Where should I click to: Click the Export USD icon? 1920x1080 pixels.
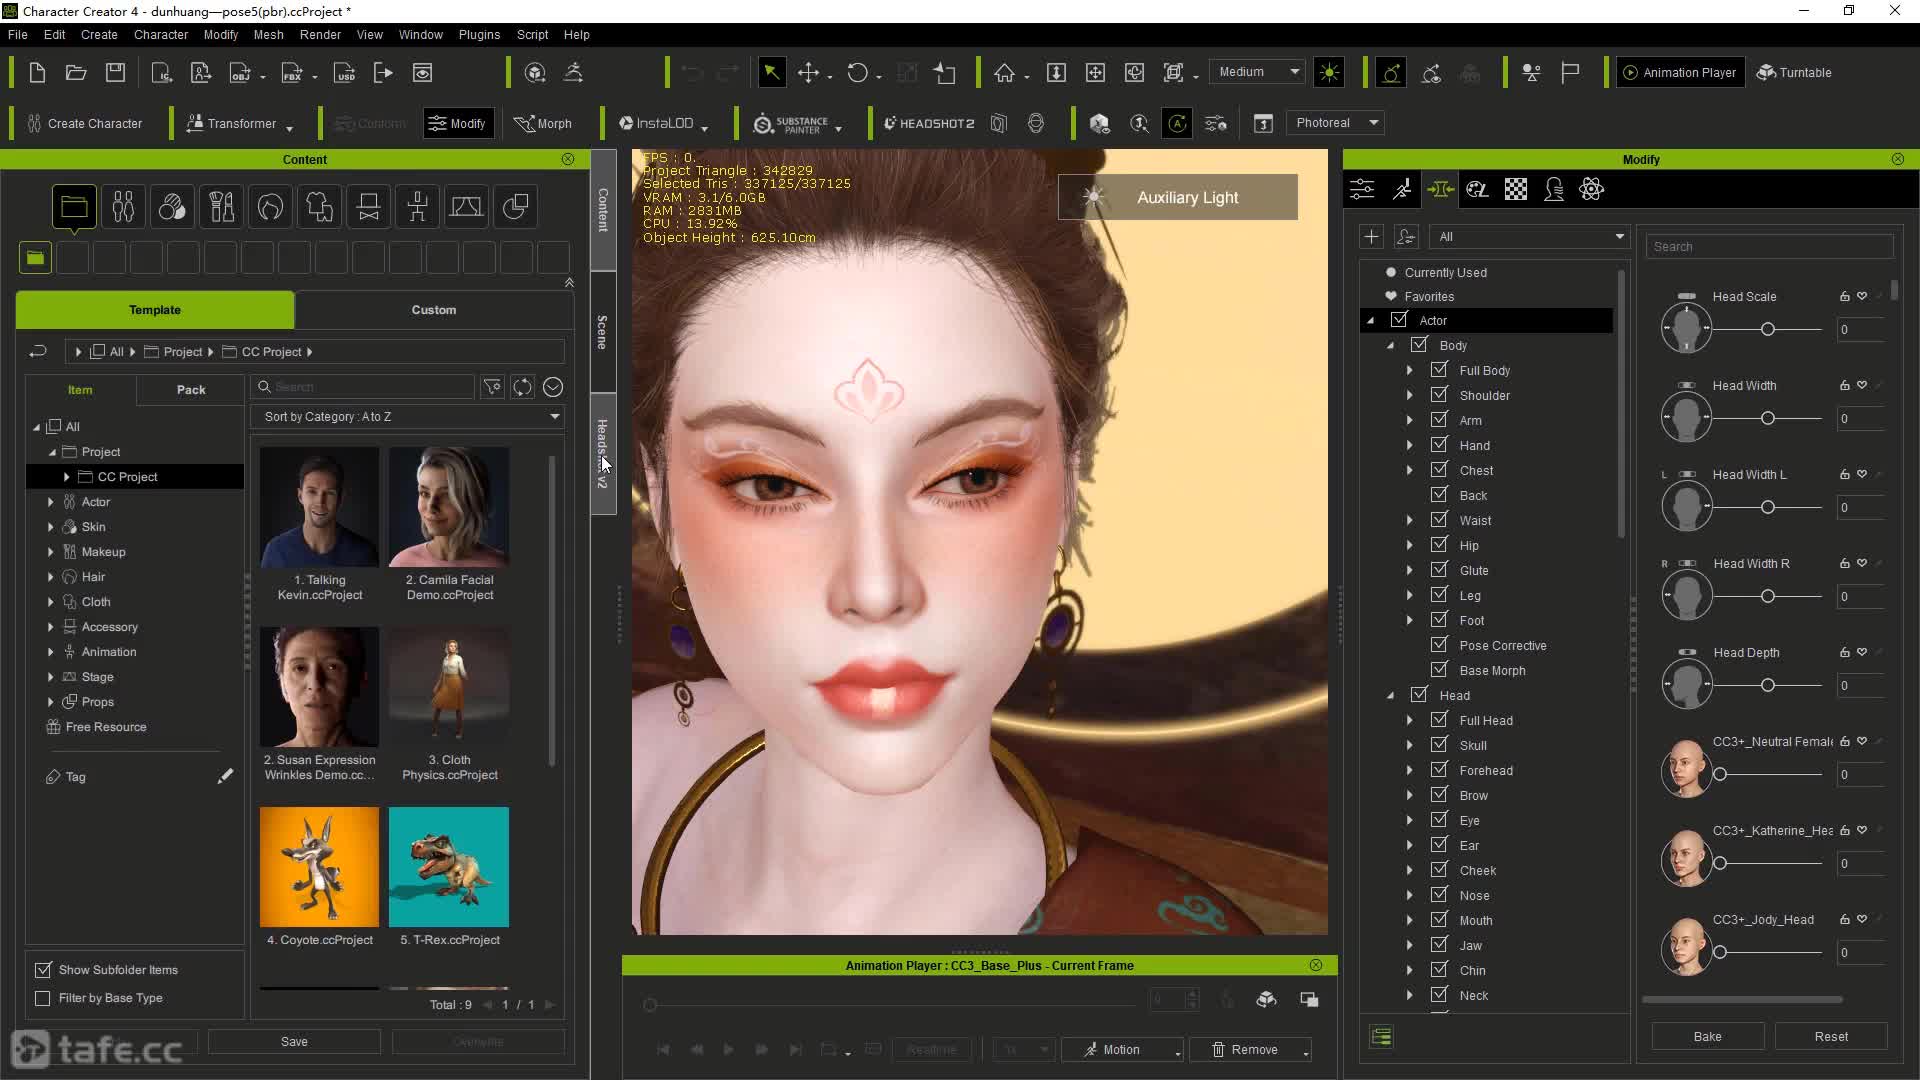coord(344,72)
